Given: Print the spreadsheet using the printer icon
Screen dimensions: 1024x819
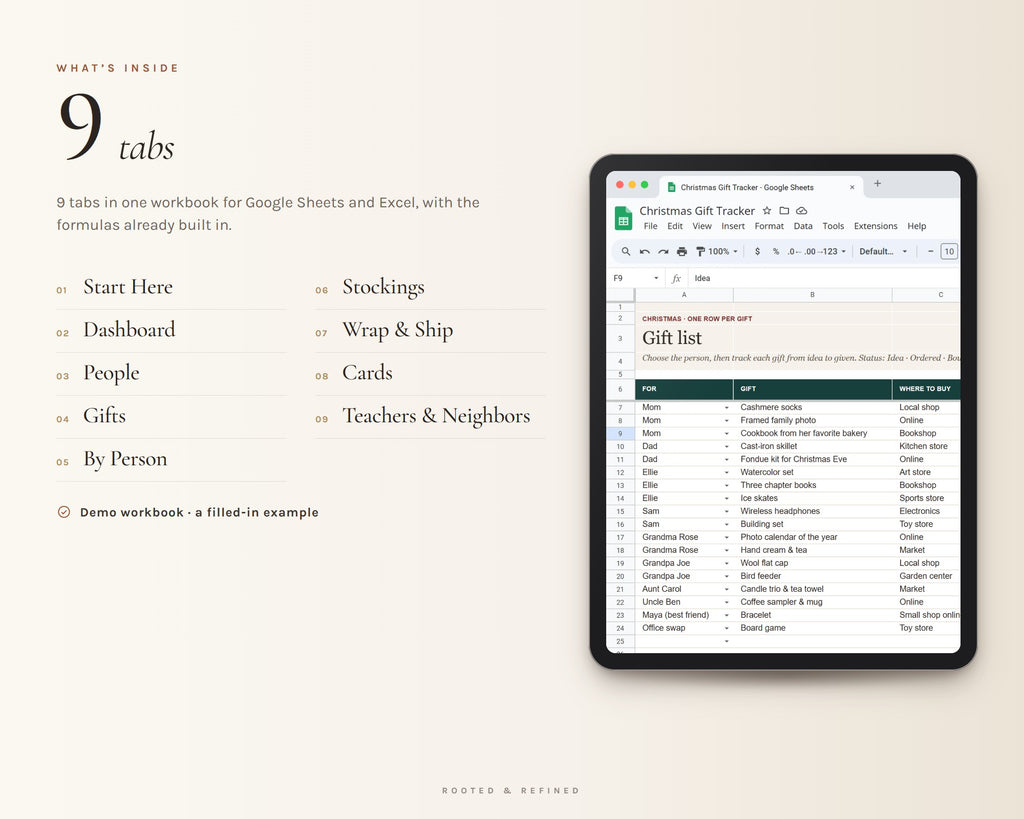Looking at the screenshot, I should coord(682,251).
